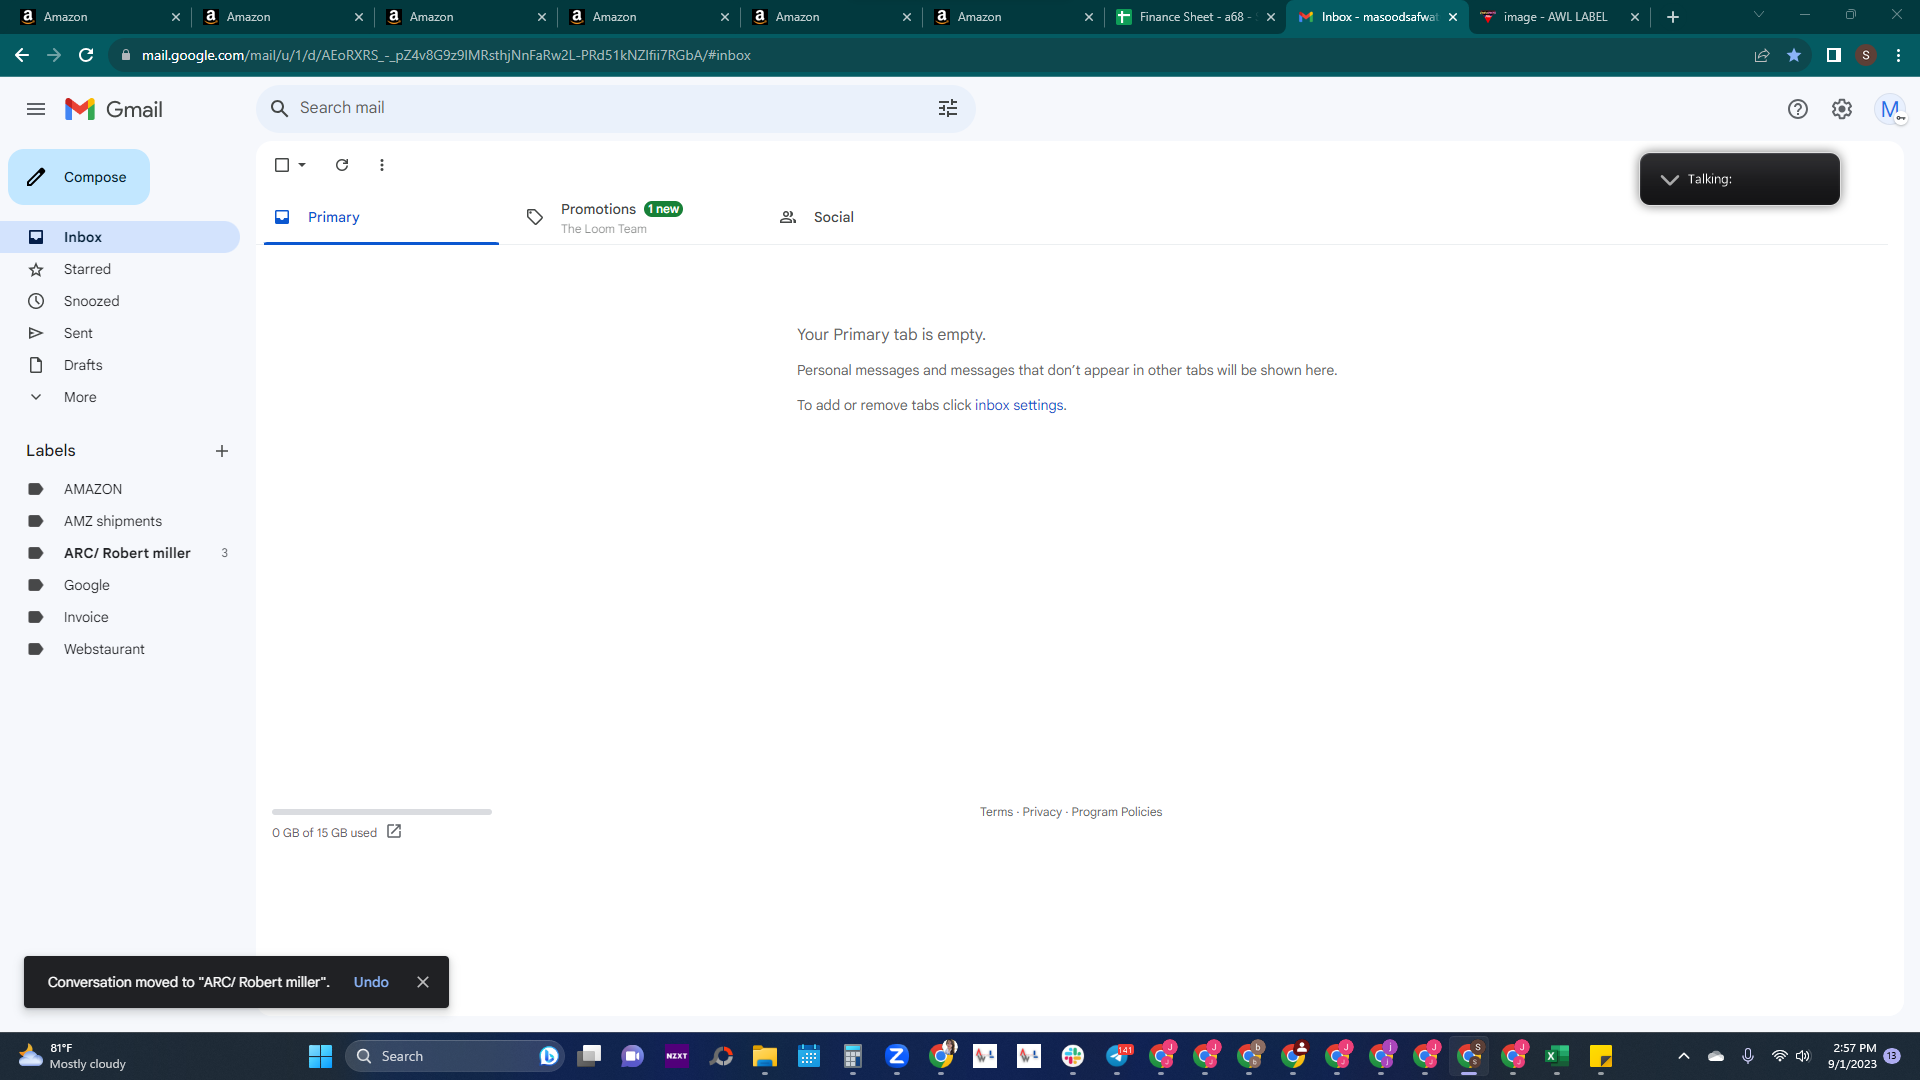The image size is (1920, 1080).
Task: Show hidden system tray icons chevron
Action: pyautogui.click(x=1684, y=1056)
